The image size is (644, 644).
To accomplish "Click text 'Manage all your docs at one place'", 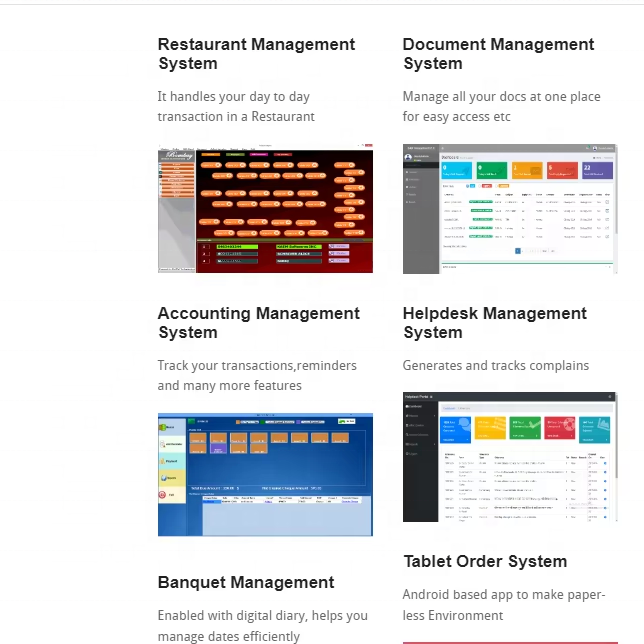I will pos(501,97).
